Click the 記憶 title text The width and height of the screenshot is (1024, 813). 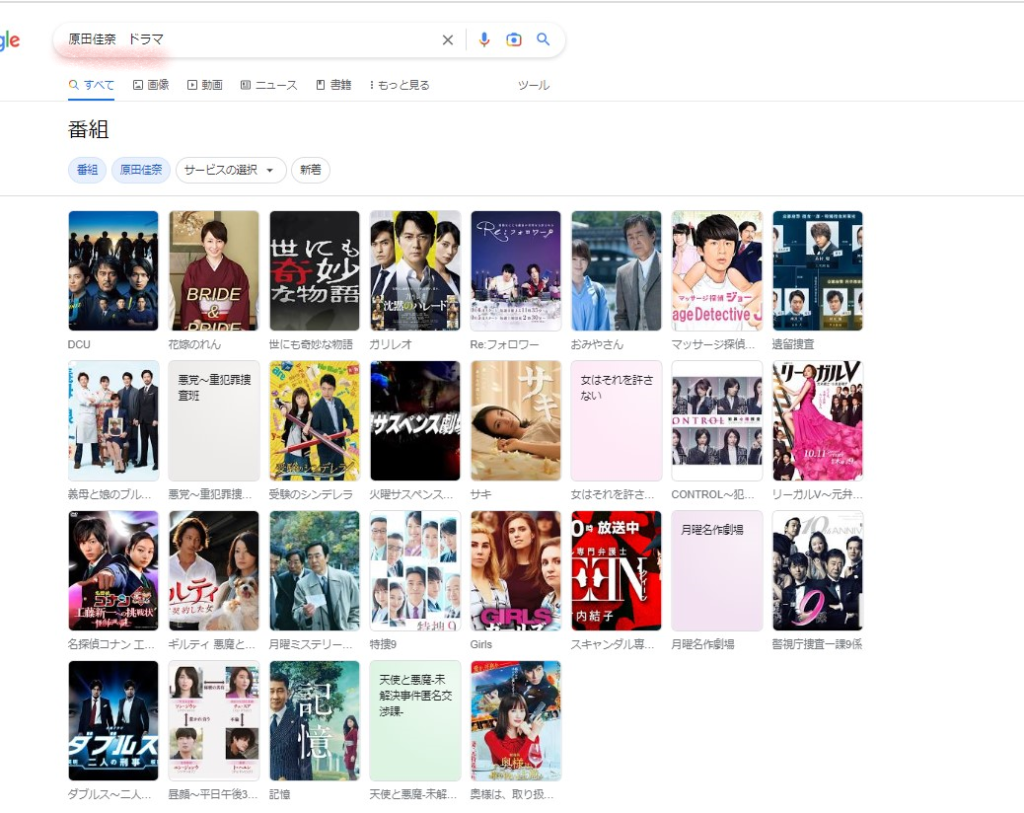click(280, 795)
